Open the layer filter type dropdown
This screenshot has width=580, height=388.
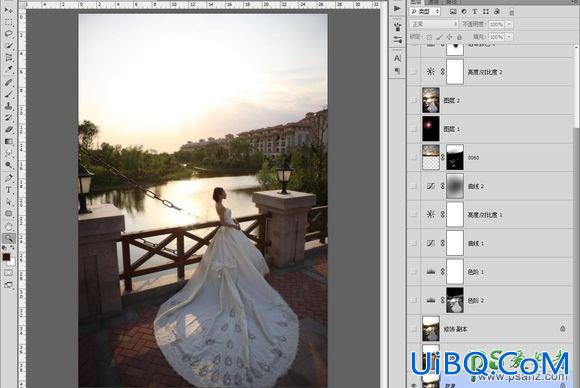[425, 12]
